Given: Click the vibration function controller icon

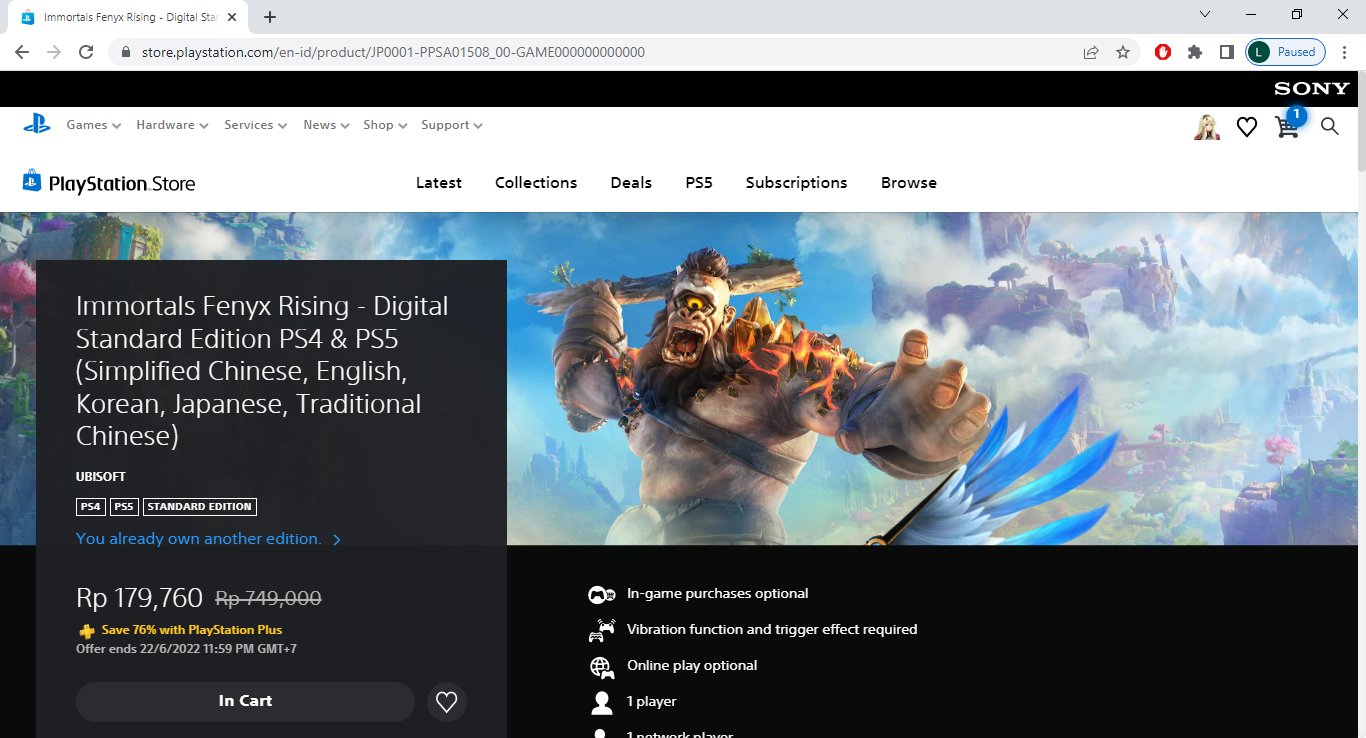Looking at the screenshot, I should pyautogui.click(x=601, y=631).
